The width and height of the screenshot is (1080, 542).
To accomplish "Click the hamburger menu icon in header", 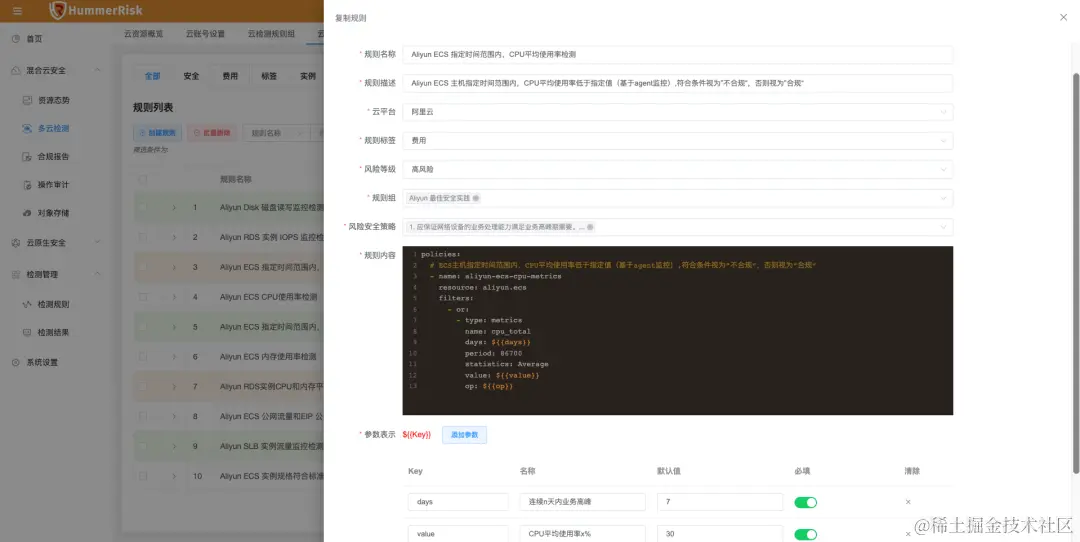I will [17, 11].
